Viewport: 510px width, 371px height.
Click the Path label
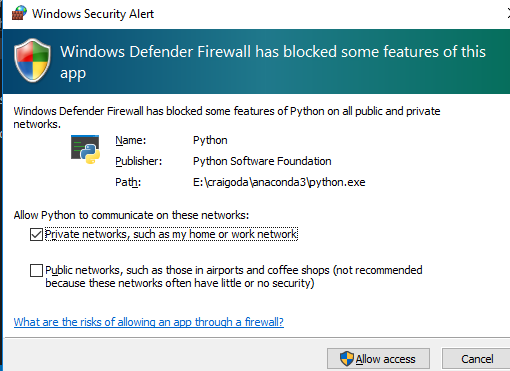tap(128, 182)
